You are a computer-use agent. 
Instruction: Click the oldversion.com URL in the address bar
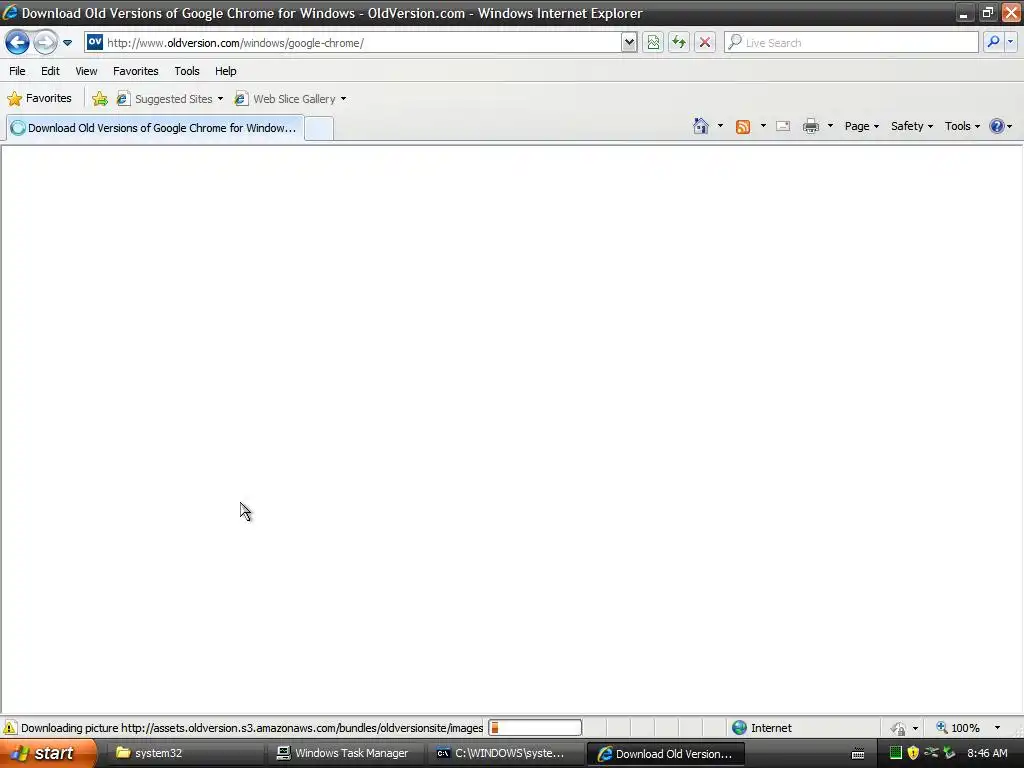coord(235,43)
